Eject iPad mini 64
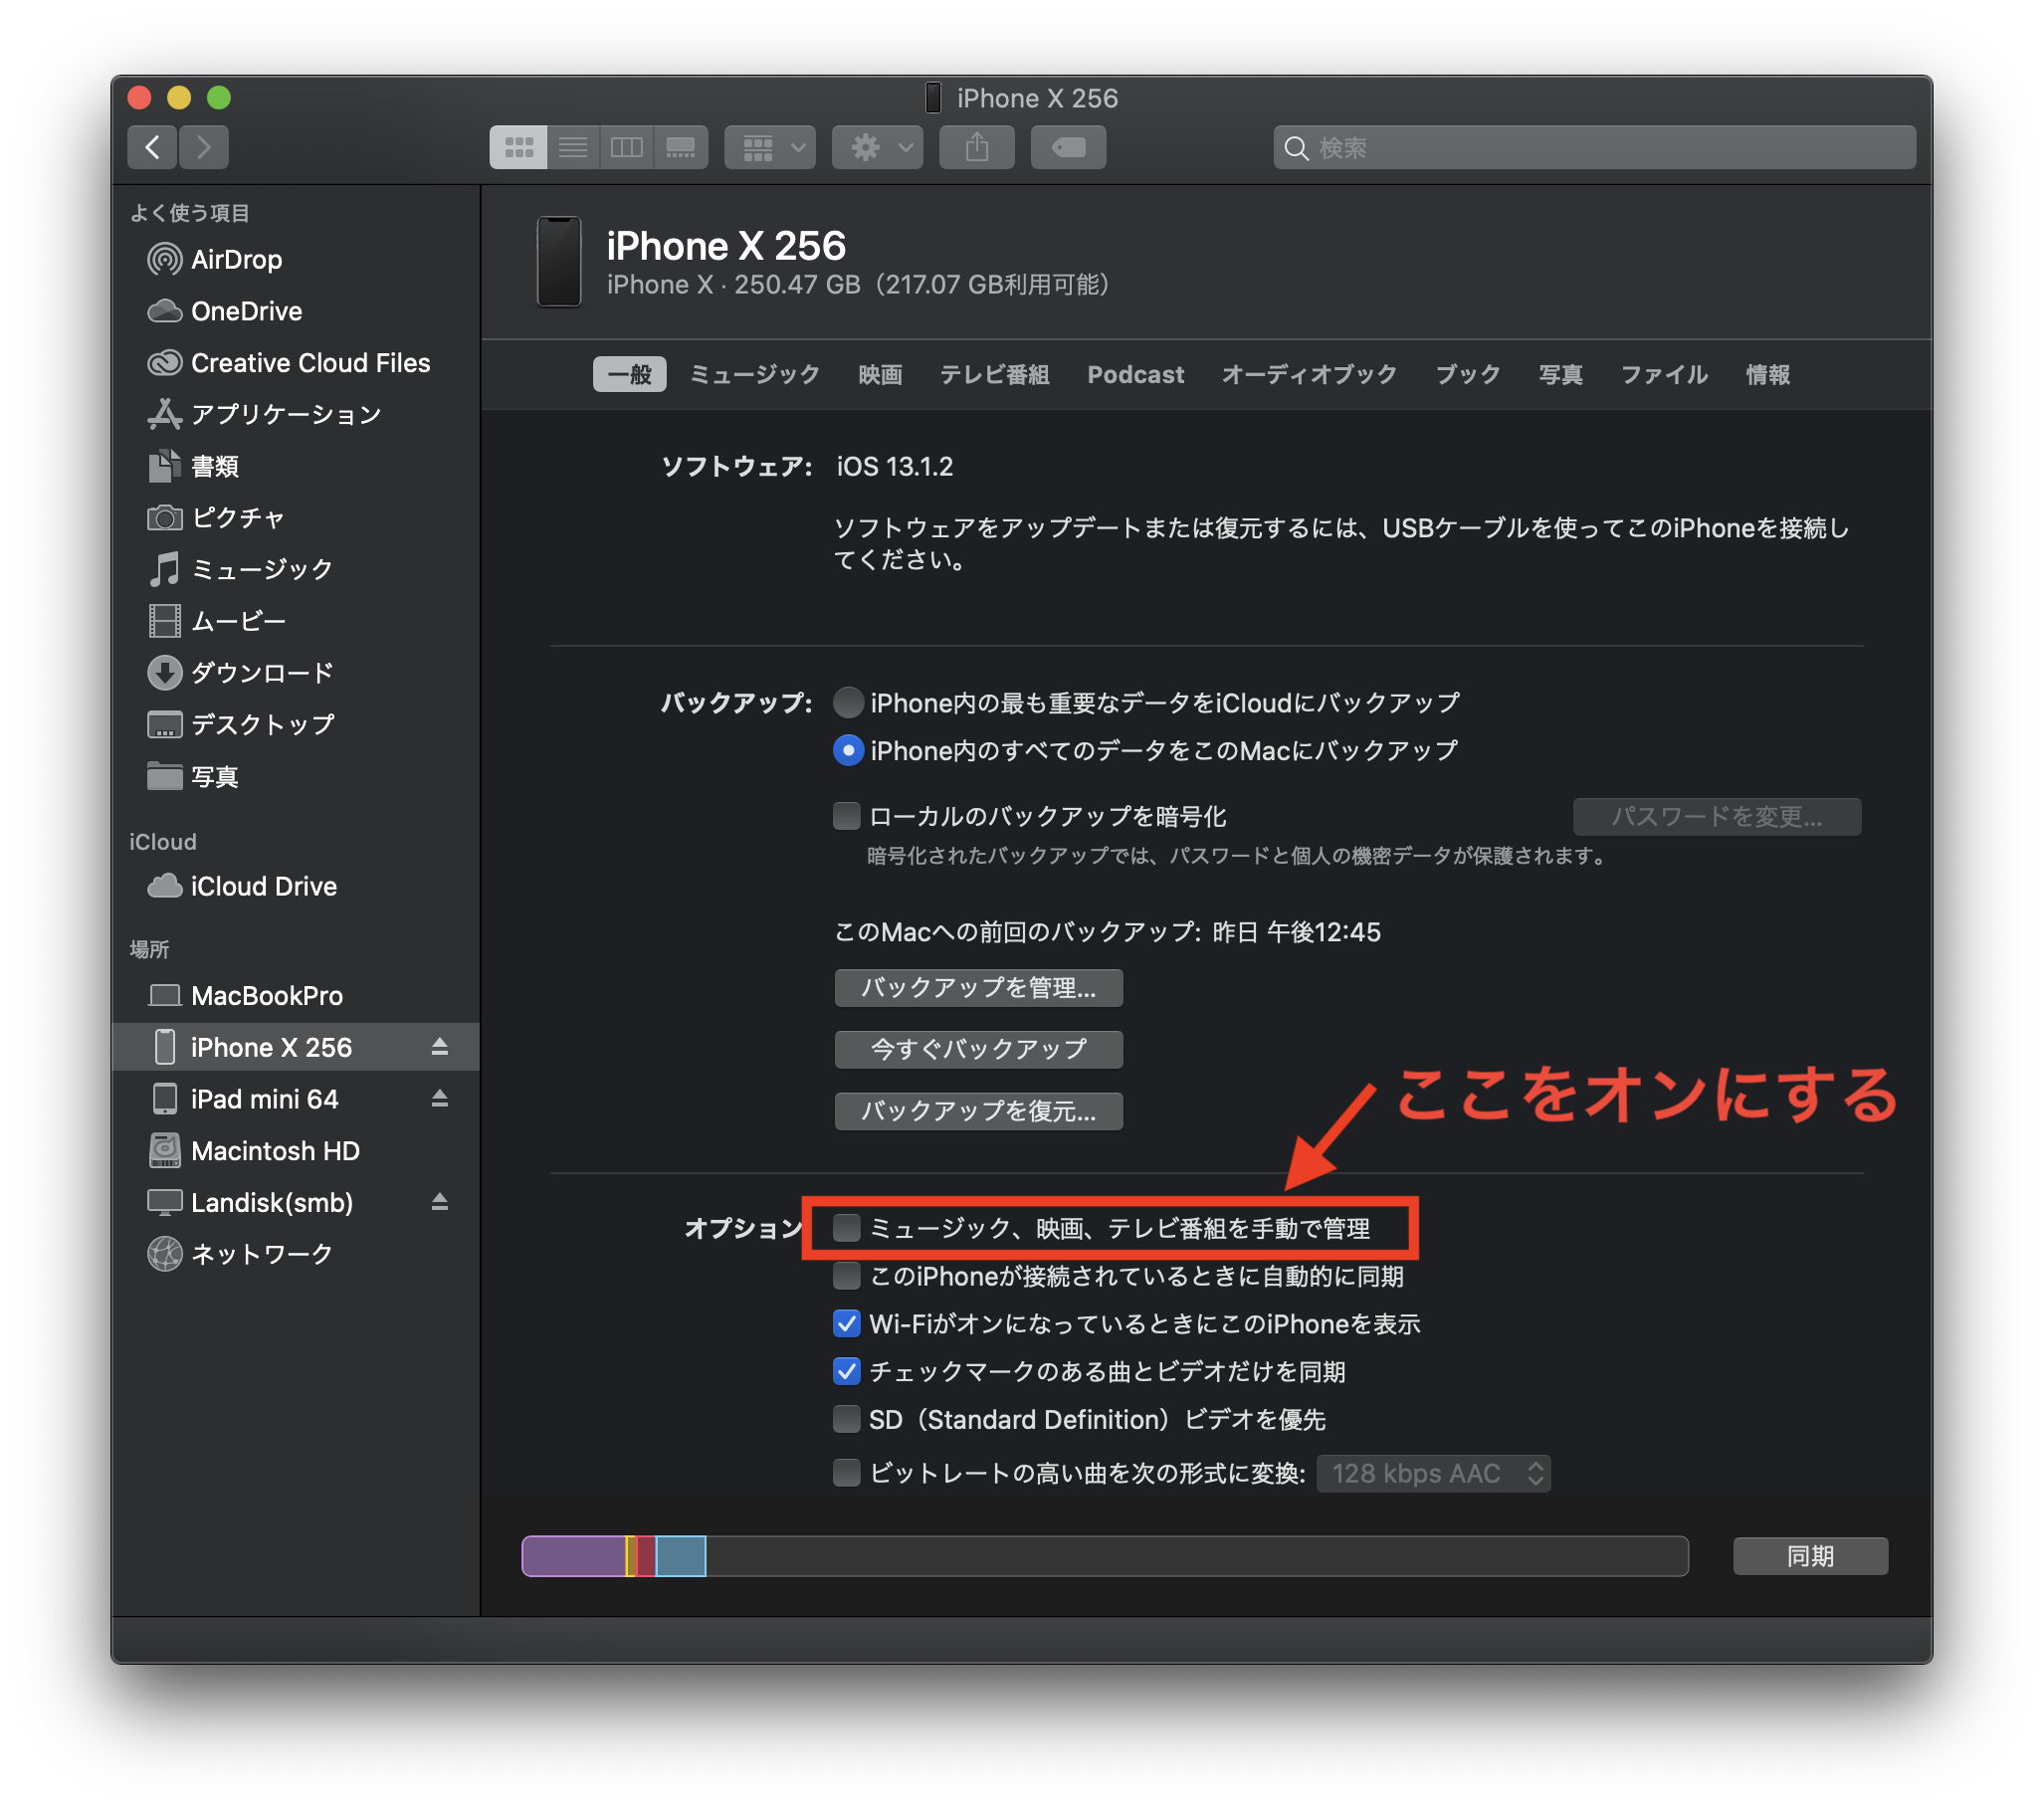 tap(439, 1099)
